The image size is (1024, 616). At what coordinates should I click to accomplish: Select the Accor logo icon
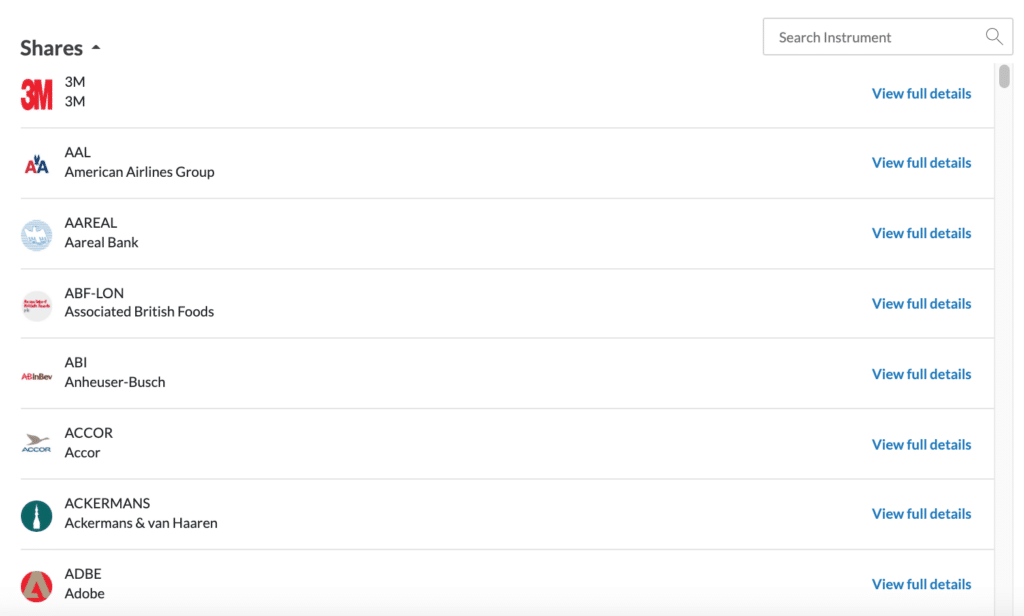click(37, 444)
